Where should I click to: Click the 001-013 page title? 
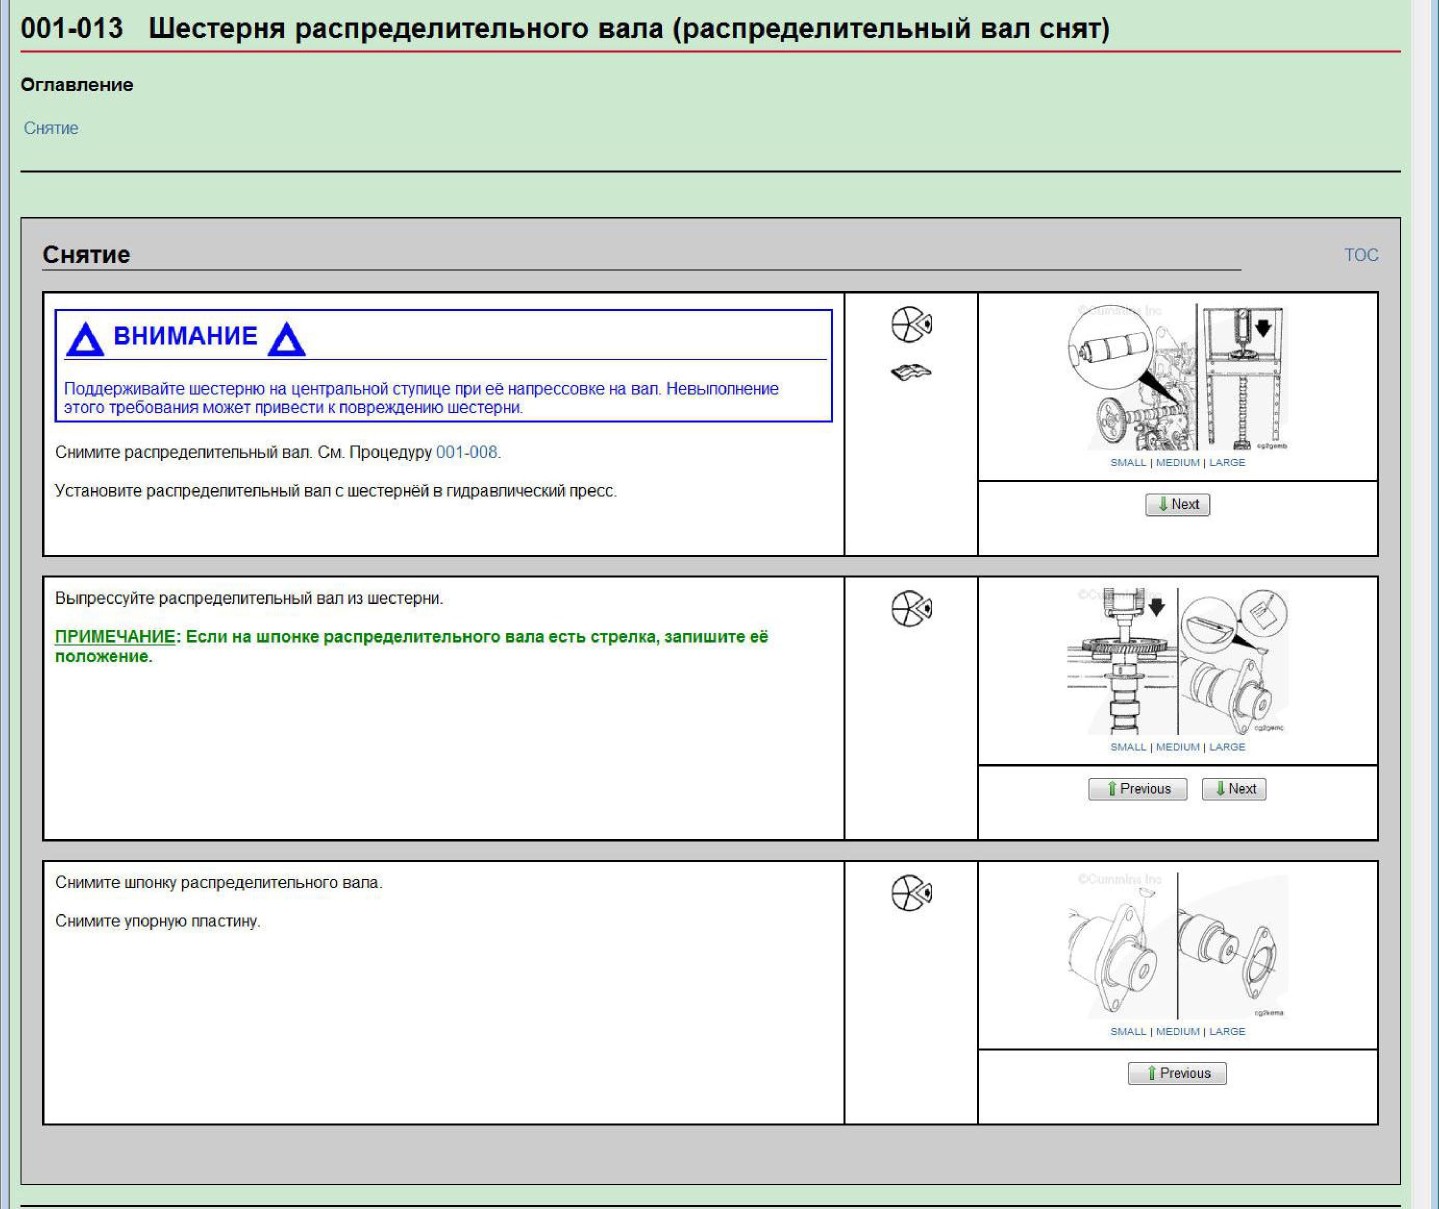click(565, 28)
